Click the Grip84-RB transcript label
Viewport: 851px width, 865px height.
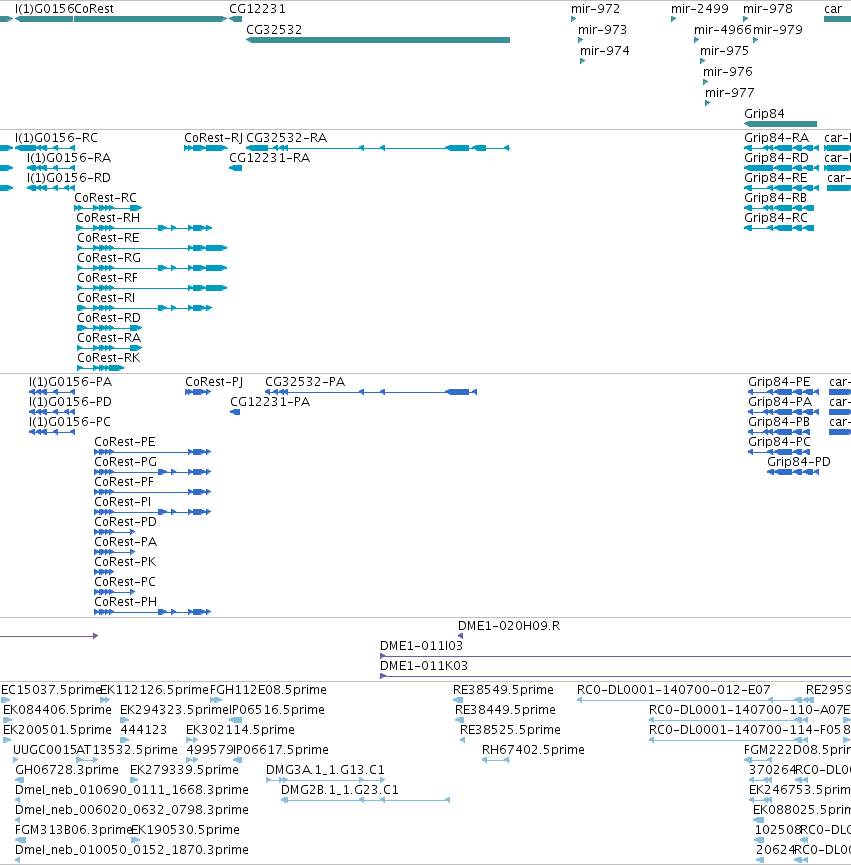click(775, 197)
